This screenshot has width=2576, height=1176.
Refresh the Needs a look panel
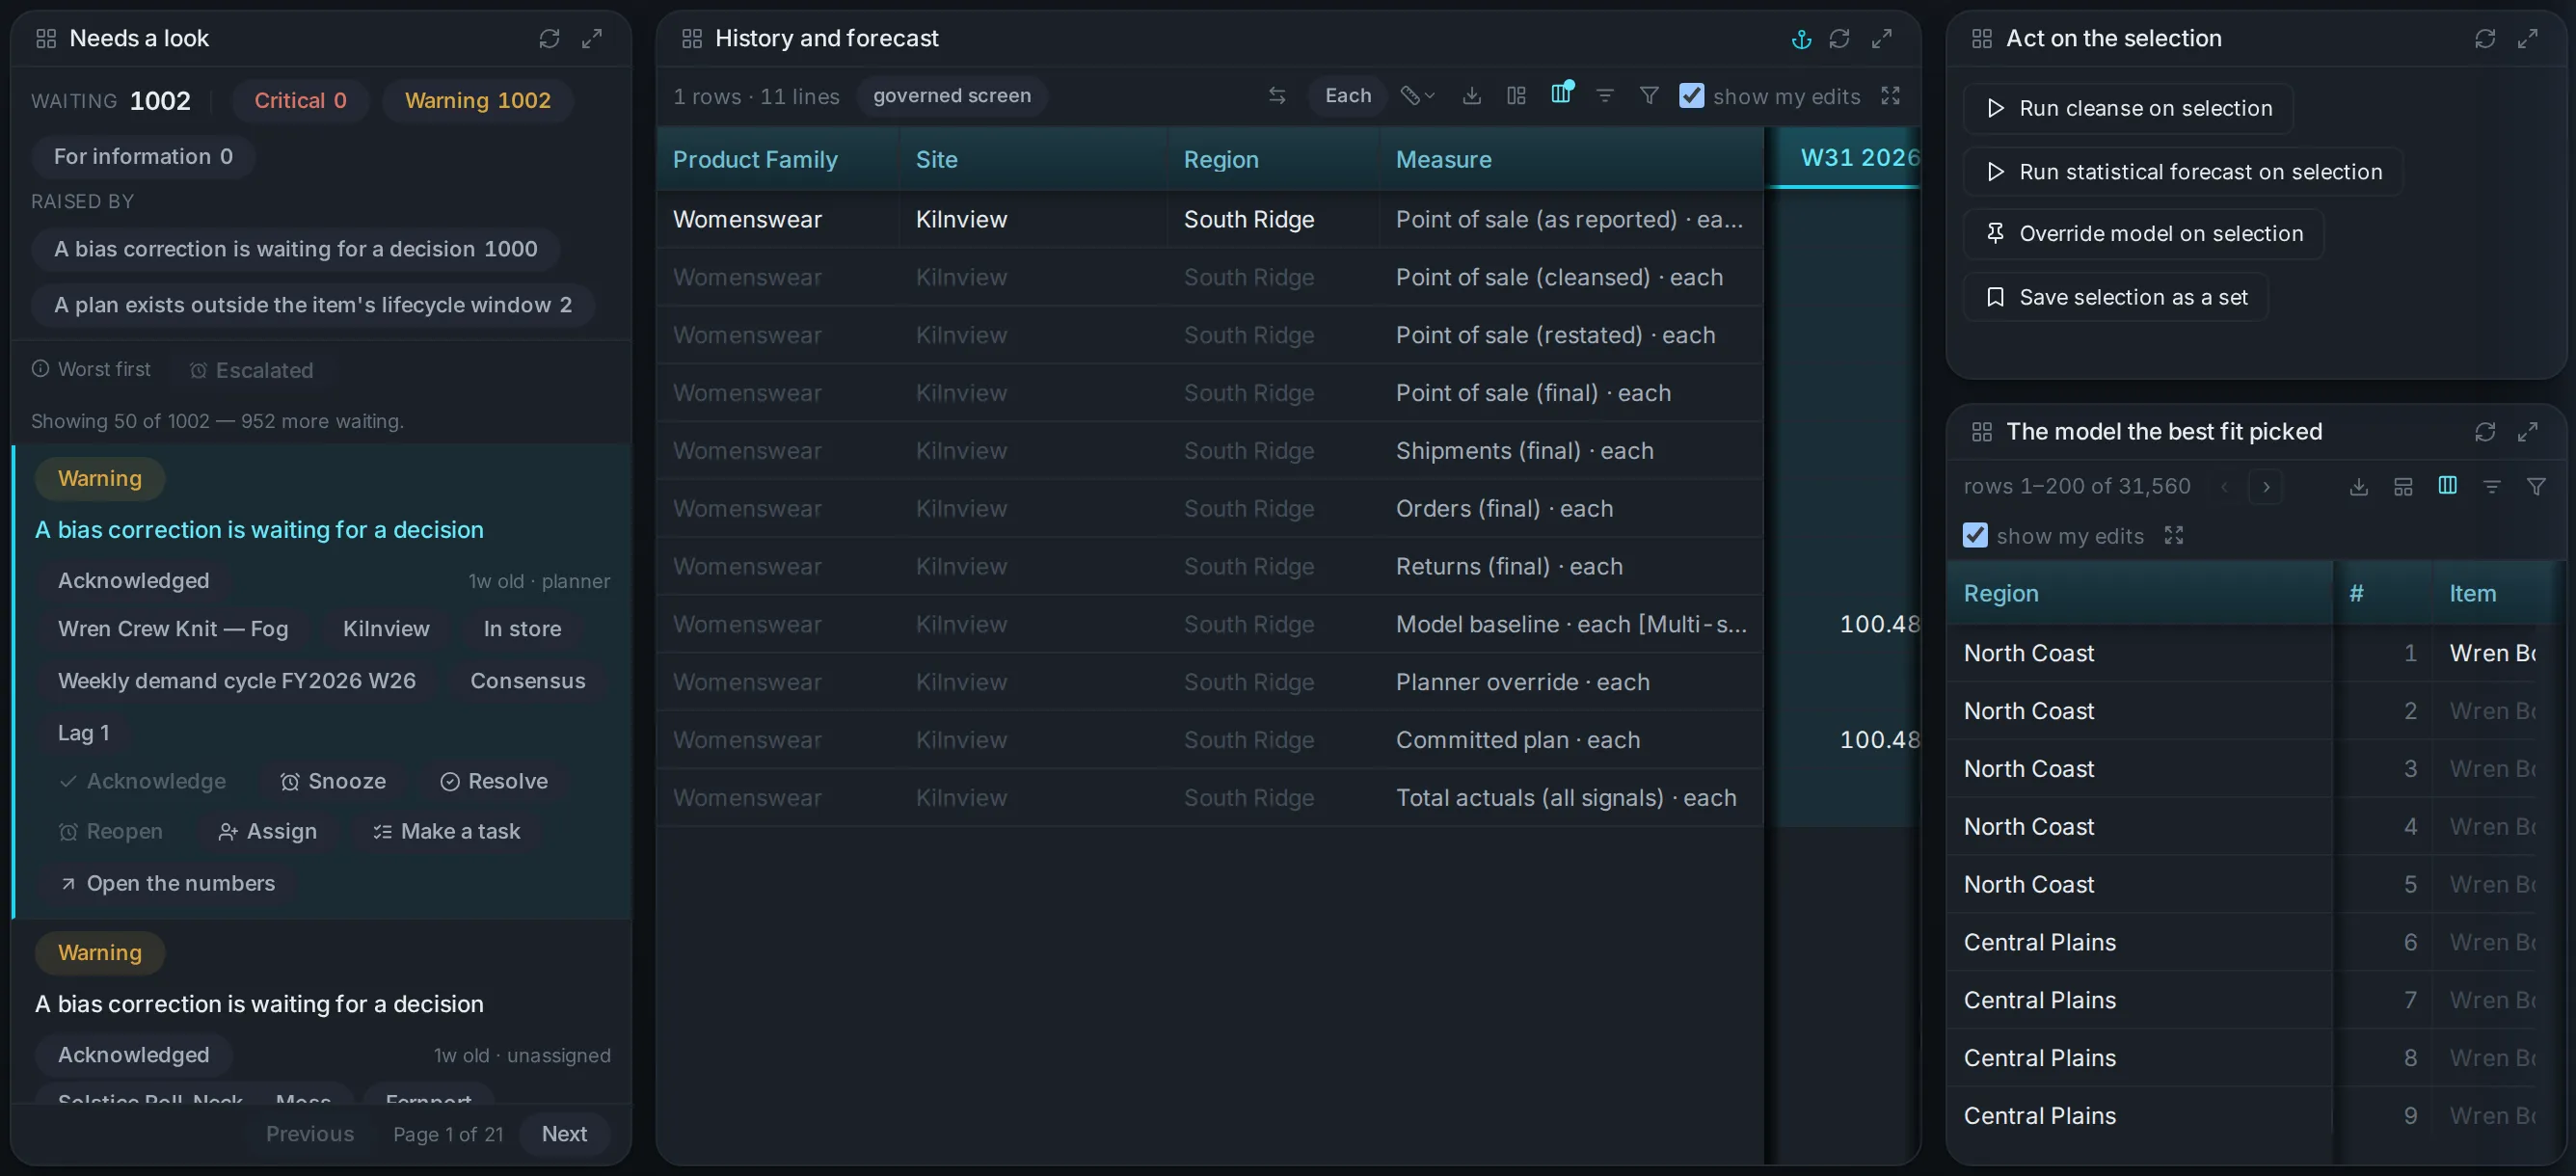(549, 39)
